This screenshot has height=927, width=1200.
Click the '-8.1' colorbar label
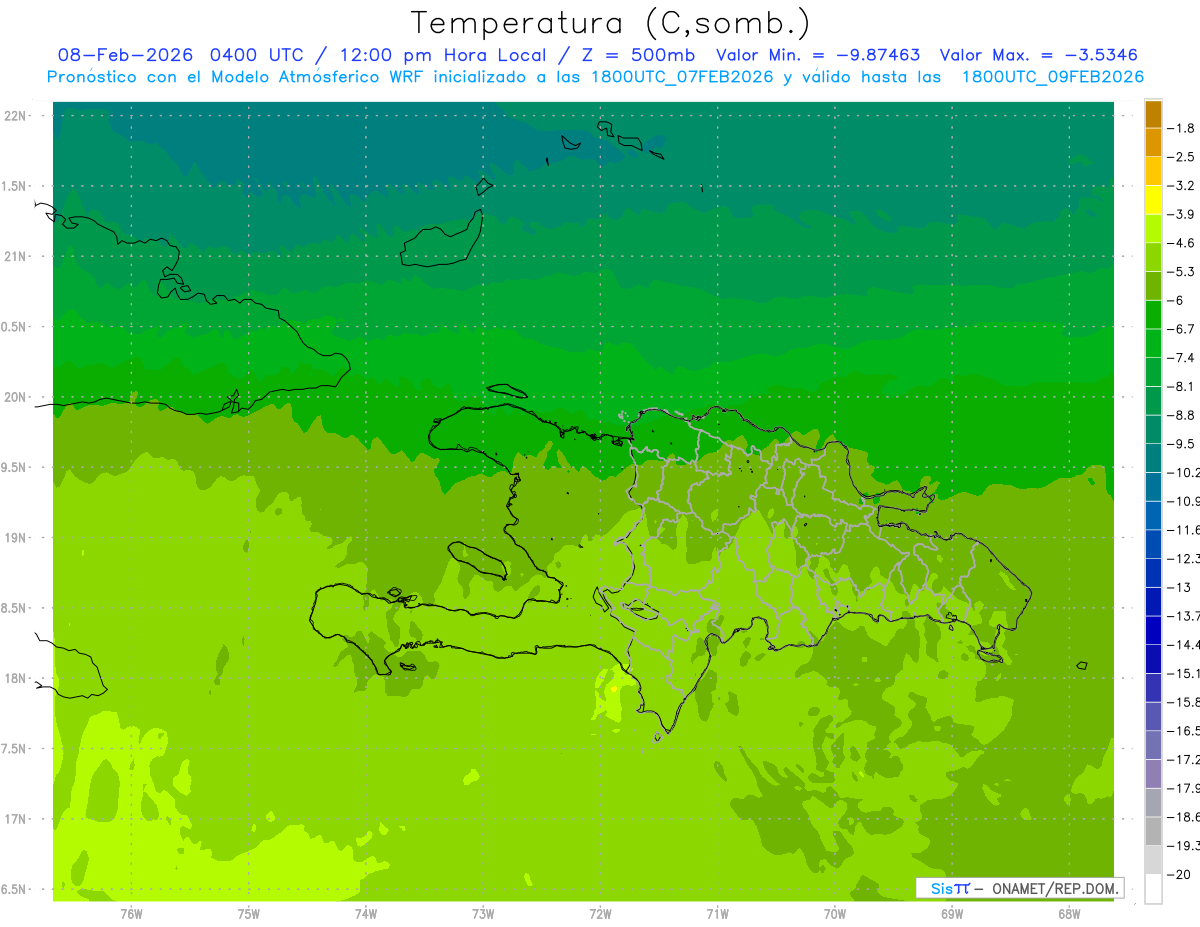click(1182, 386)
